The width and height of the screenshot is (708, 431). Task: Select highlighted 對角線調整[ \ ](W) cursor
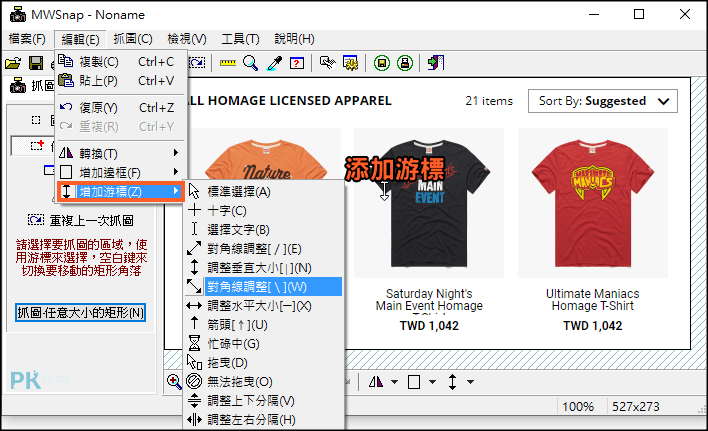pyautogui.click(x=264, y=287)
